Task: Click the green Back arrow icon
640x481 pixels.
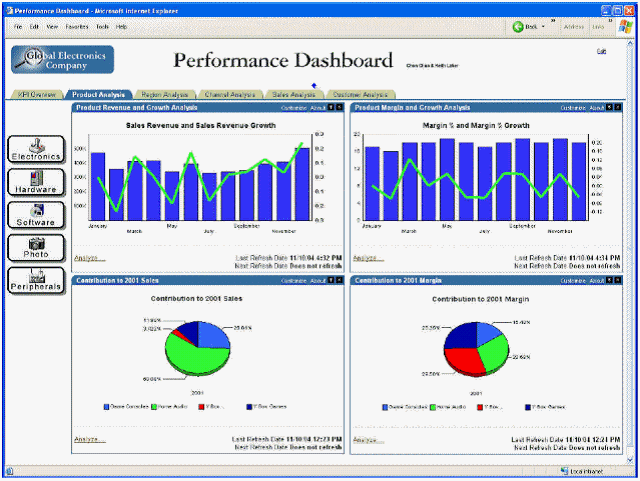Action: point(518,27)
